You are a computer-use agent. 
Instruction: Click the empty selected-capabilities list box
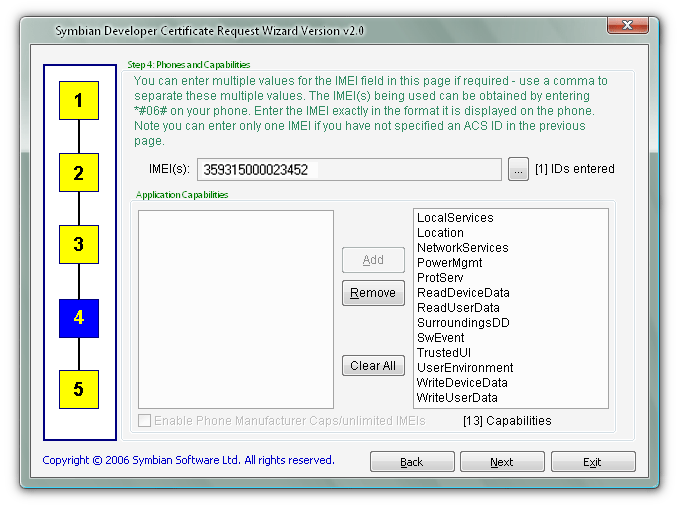coord(236,309)
